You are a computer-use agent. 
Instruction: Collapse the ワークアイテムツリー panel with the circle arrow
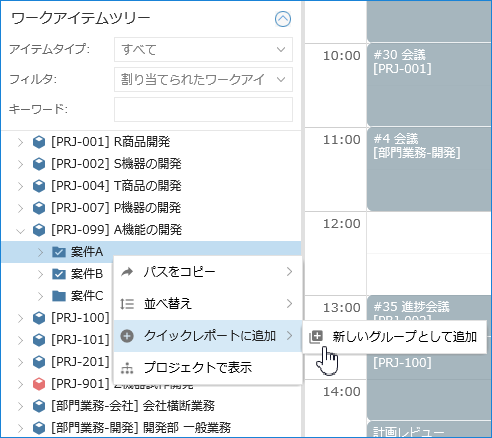click(283, 19)
